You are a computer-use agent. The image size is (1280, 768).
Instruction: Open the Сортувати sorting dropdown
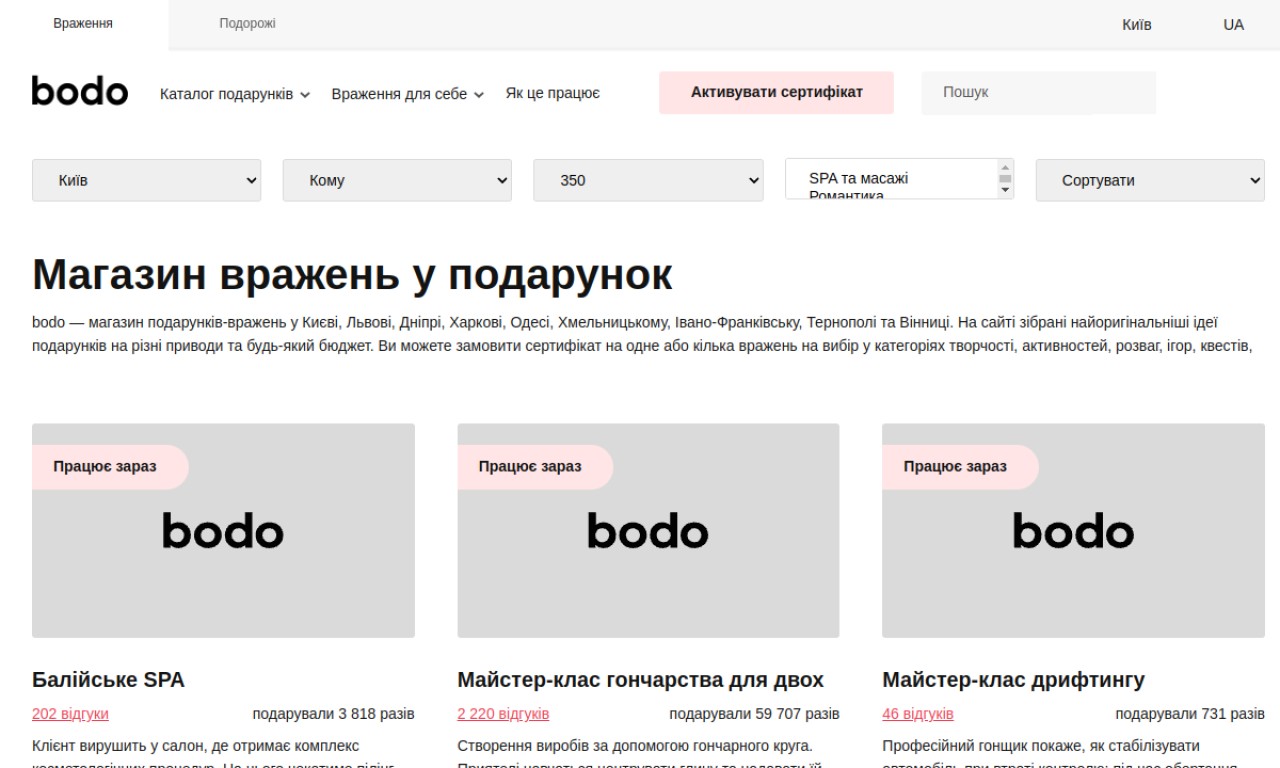tap(1150, 180)
